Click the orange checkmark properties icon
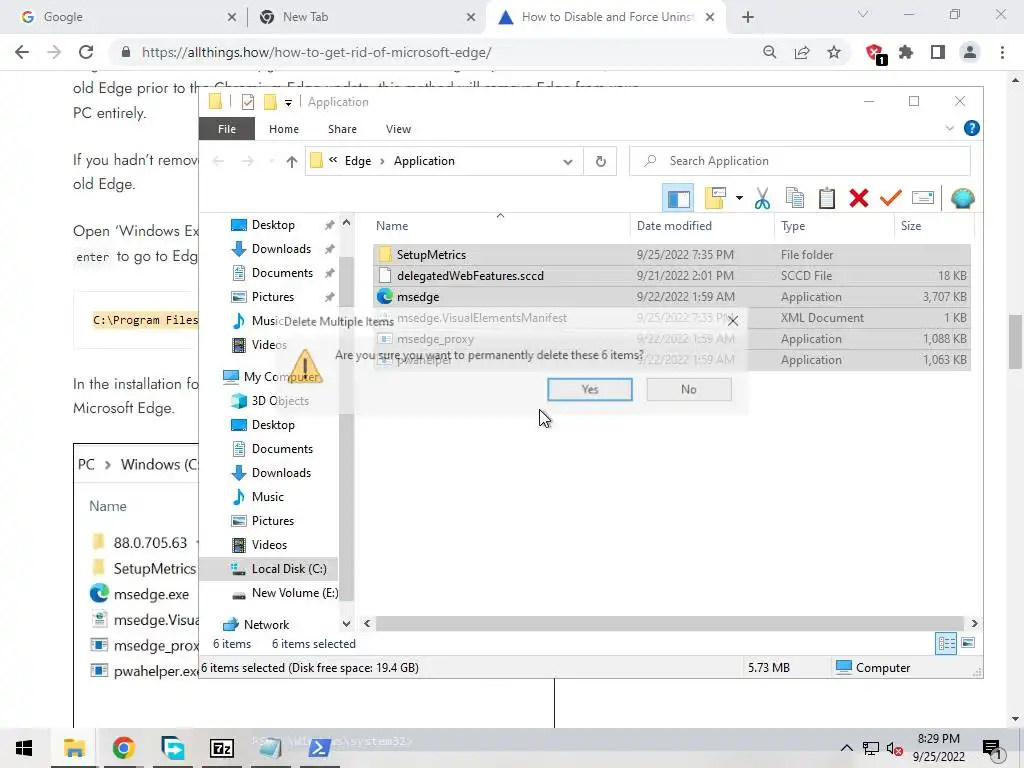The width and height of the screenshot is (1024, 768). click(x=890, y=198)
